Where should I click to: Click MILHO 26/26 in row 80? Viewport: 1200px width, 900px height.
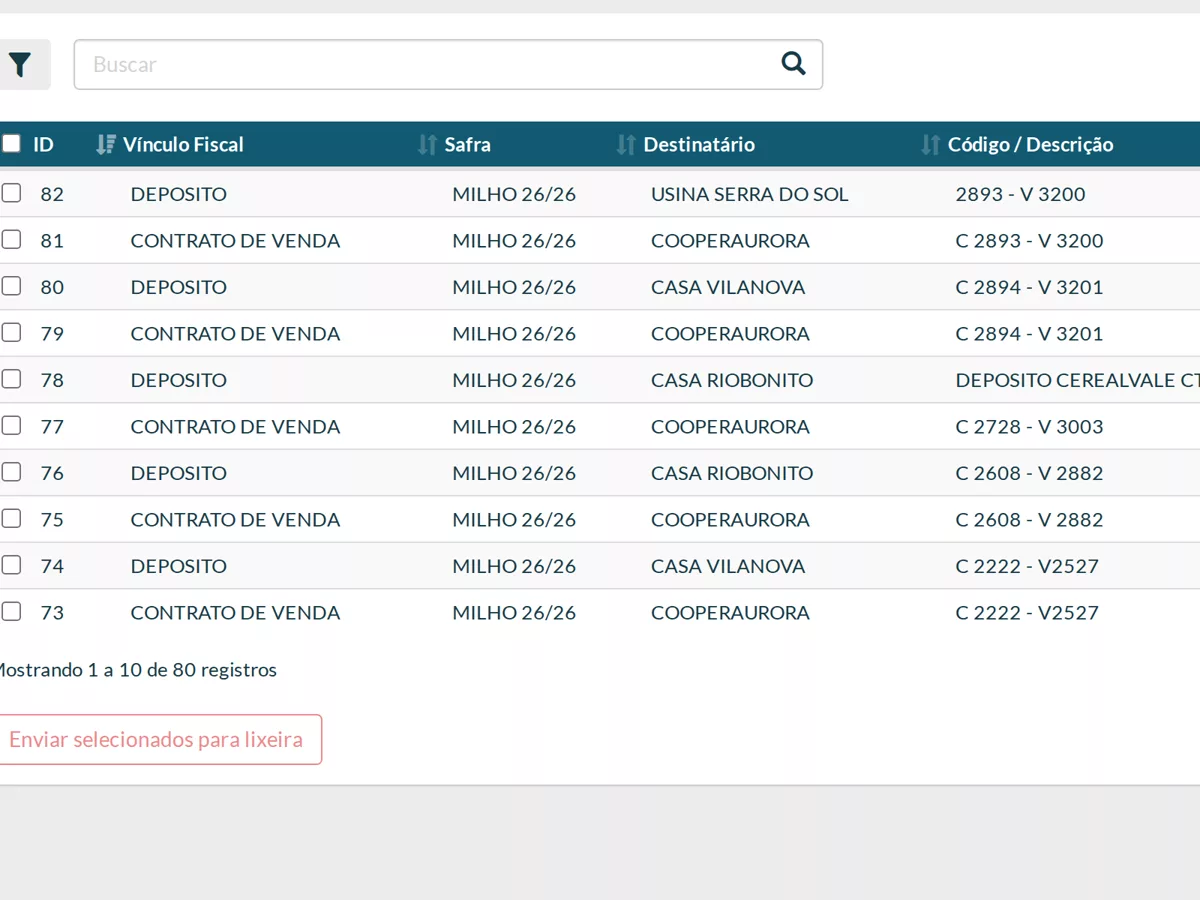[514, 287]
